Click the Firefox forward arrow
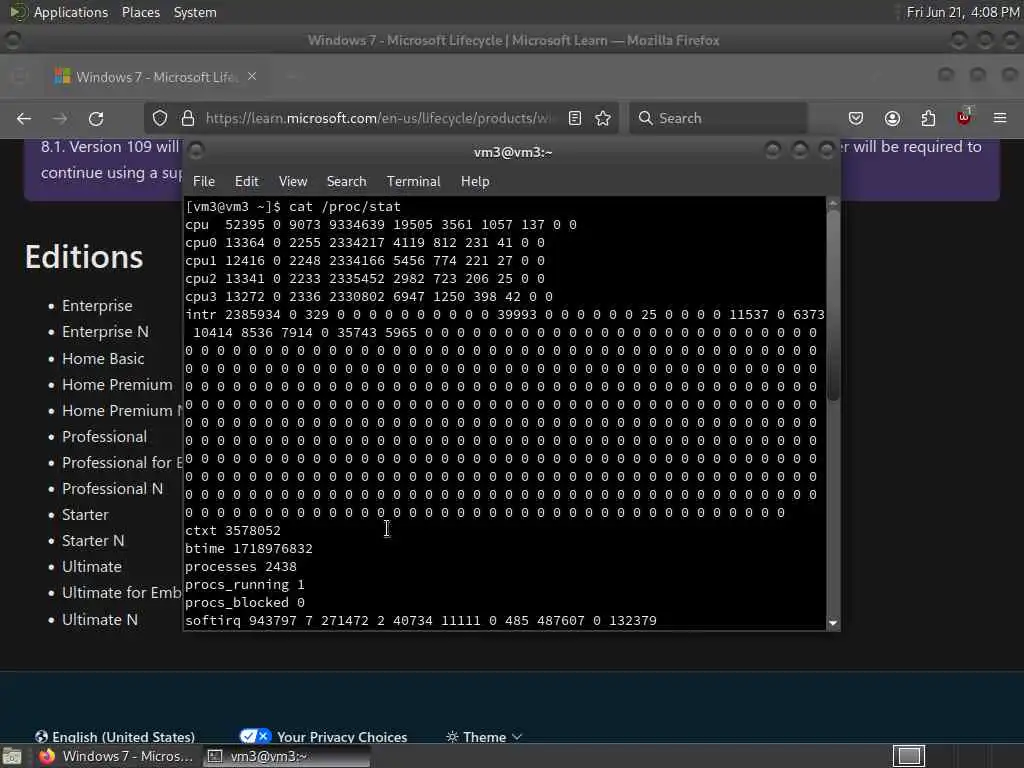 pos(59,118)
